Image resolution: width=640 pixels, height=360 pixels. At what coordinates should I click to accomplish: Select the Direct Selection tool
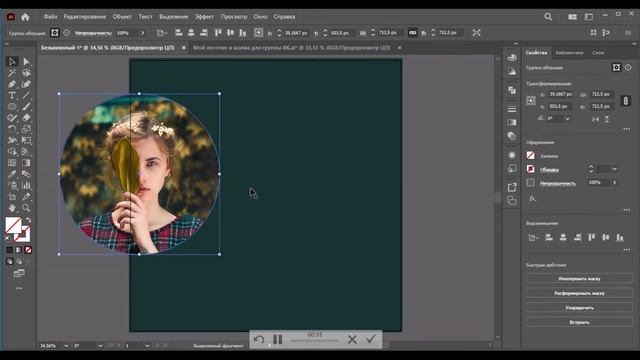click(x=26, y=62)
